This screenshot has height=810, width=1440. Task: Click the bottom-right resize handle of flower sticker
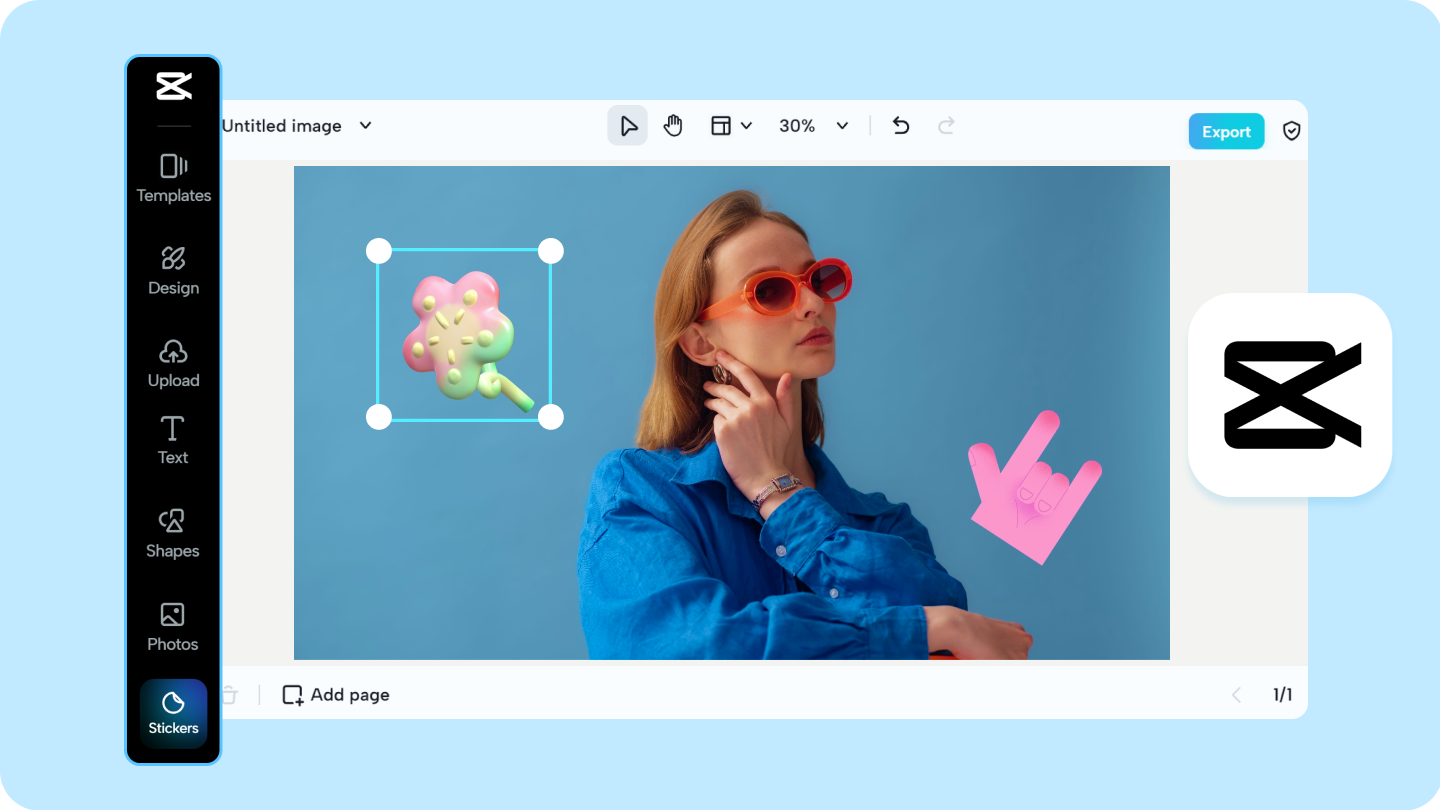click(551, 417)
